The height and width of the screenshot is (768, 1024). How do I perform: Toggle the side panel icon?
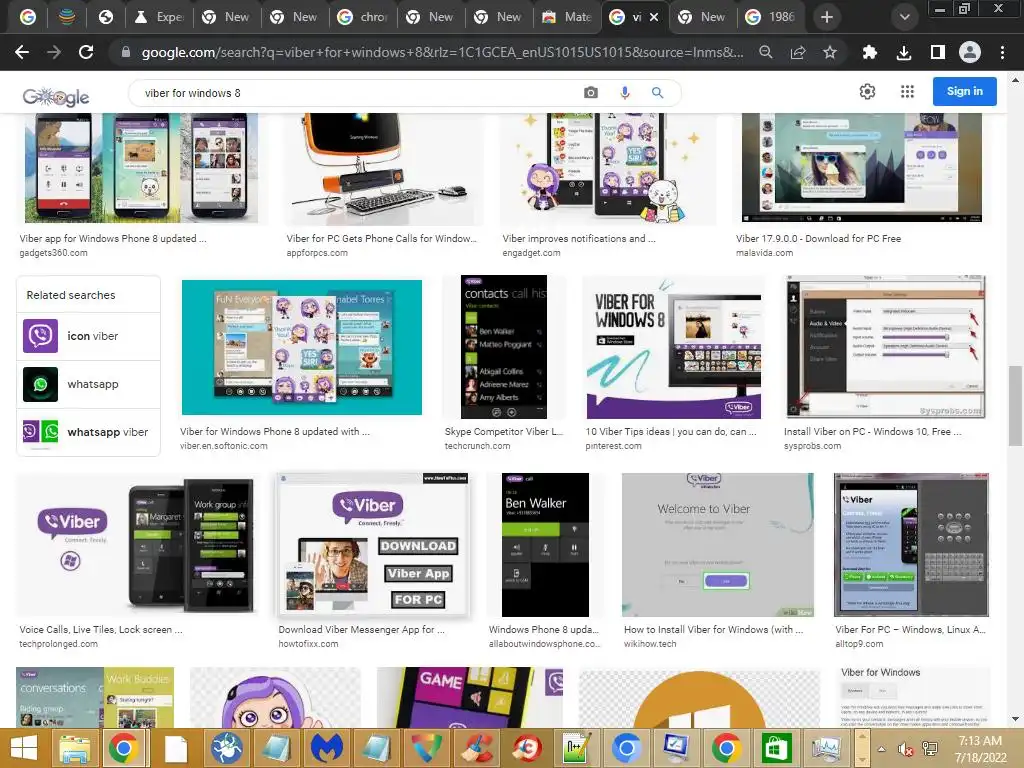(x=937, y=52)
